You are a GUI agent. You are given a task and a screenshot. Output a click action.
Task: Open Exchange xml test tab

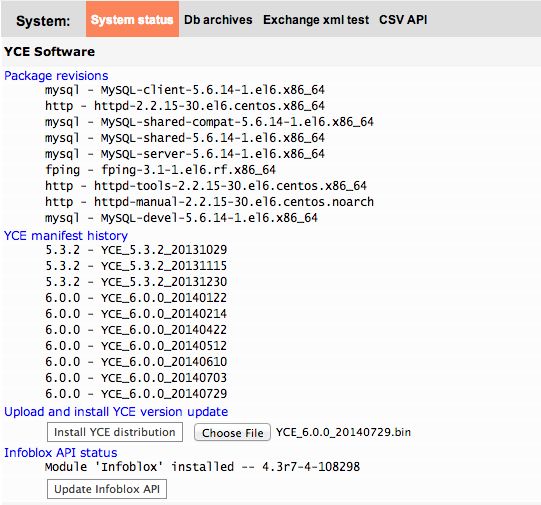[x=316, y=20]
